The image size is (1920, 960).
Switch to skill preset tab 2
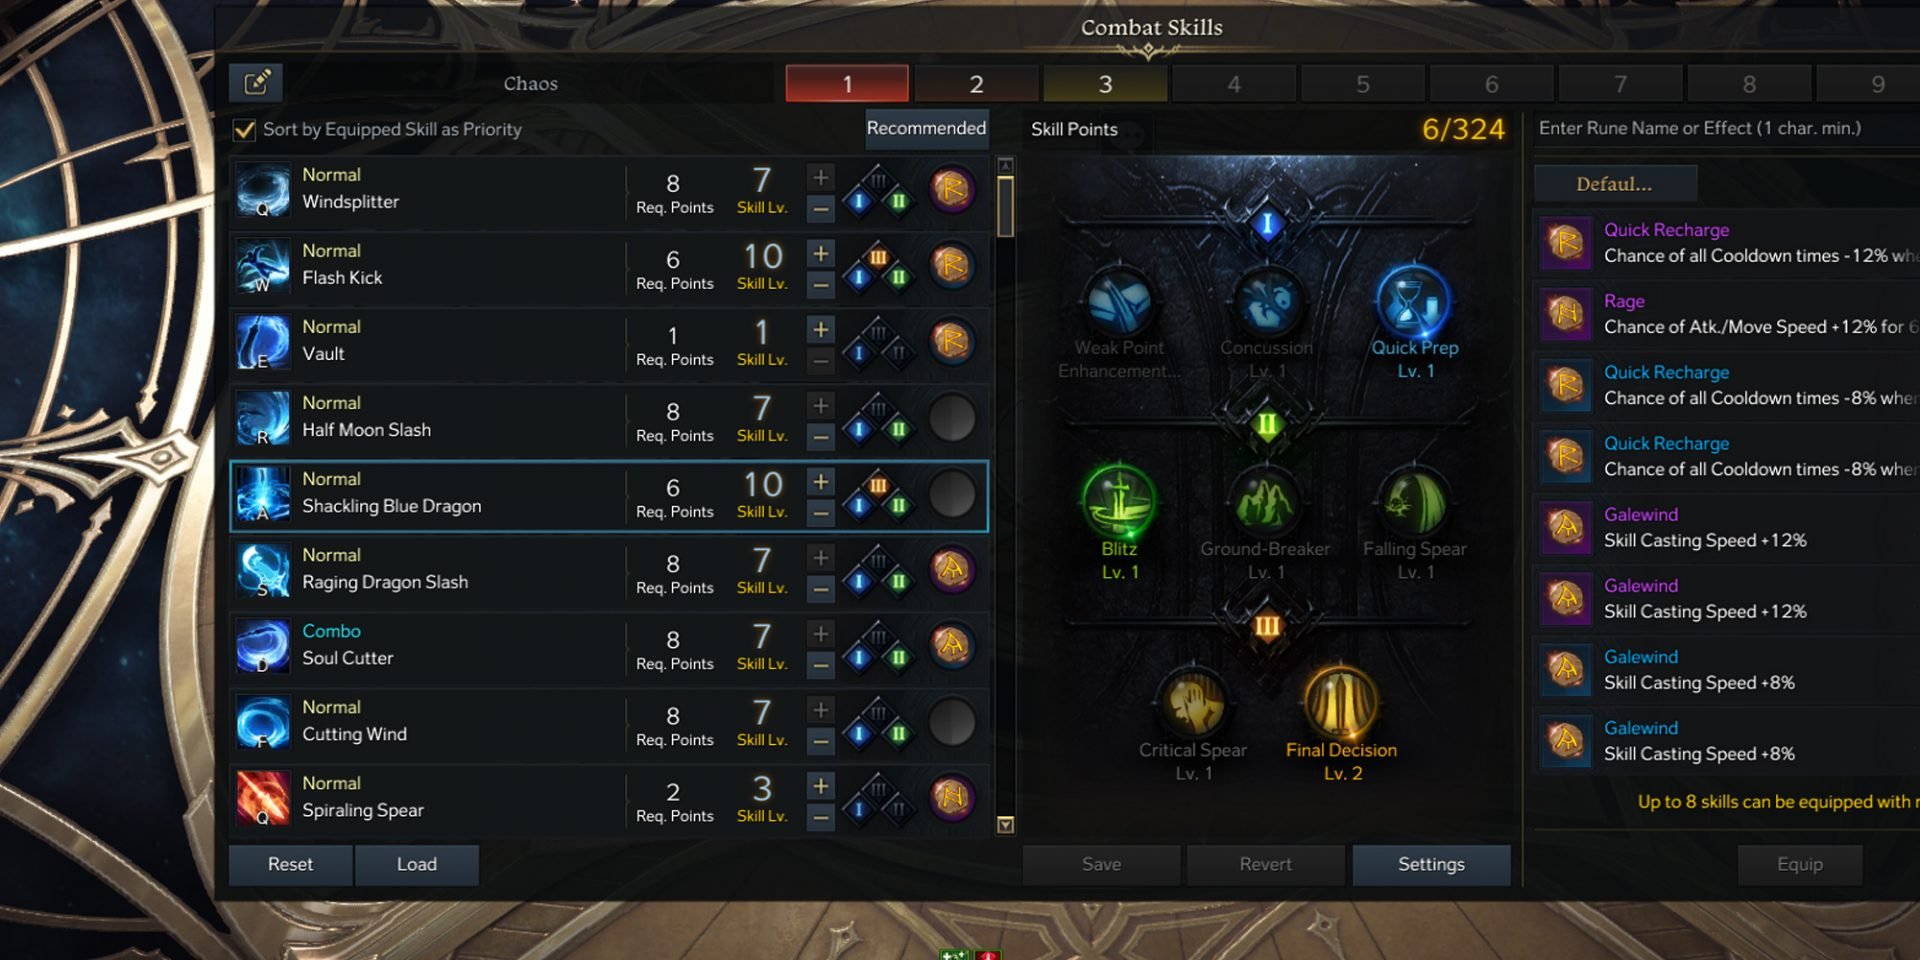click(976, 84)
